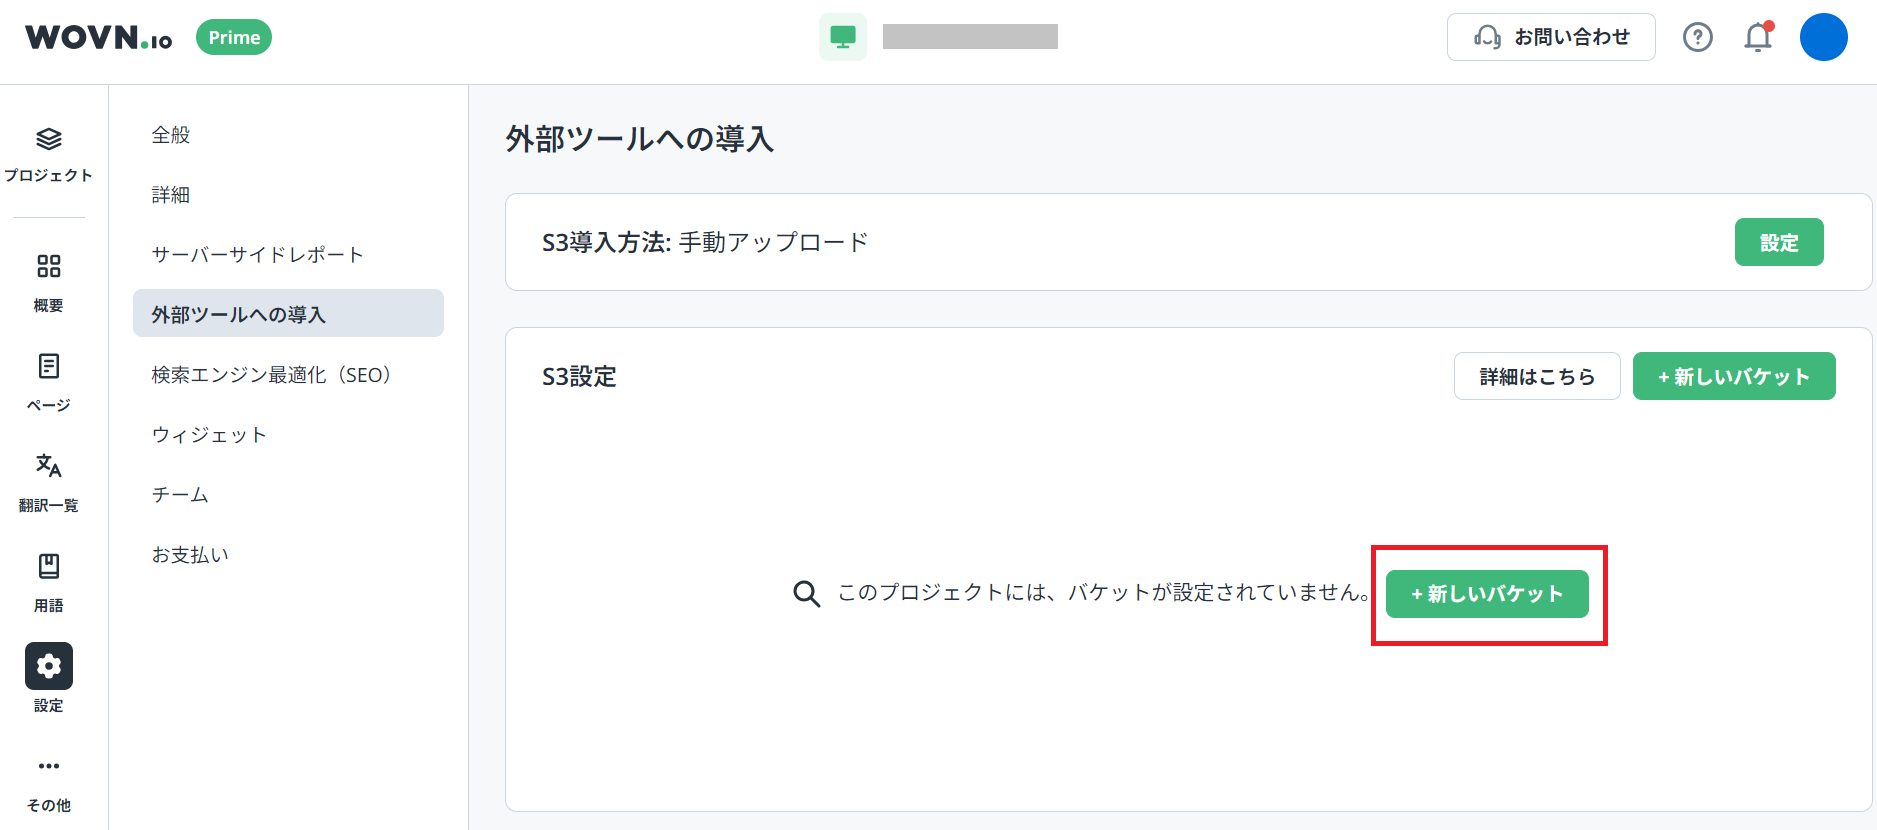Open the Projects layers icon in sidebar

(x=48, y=140)
